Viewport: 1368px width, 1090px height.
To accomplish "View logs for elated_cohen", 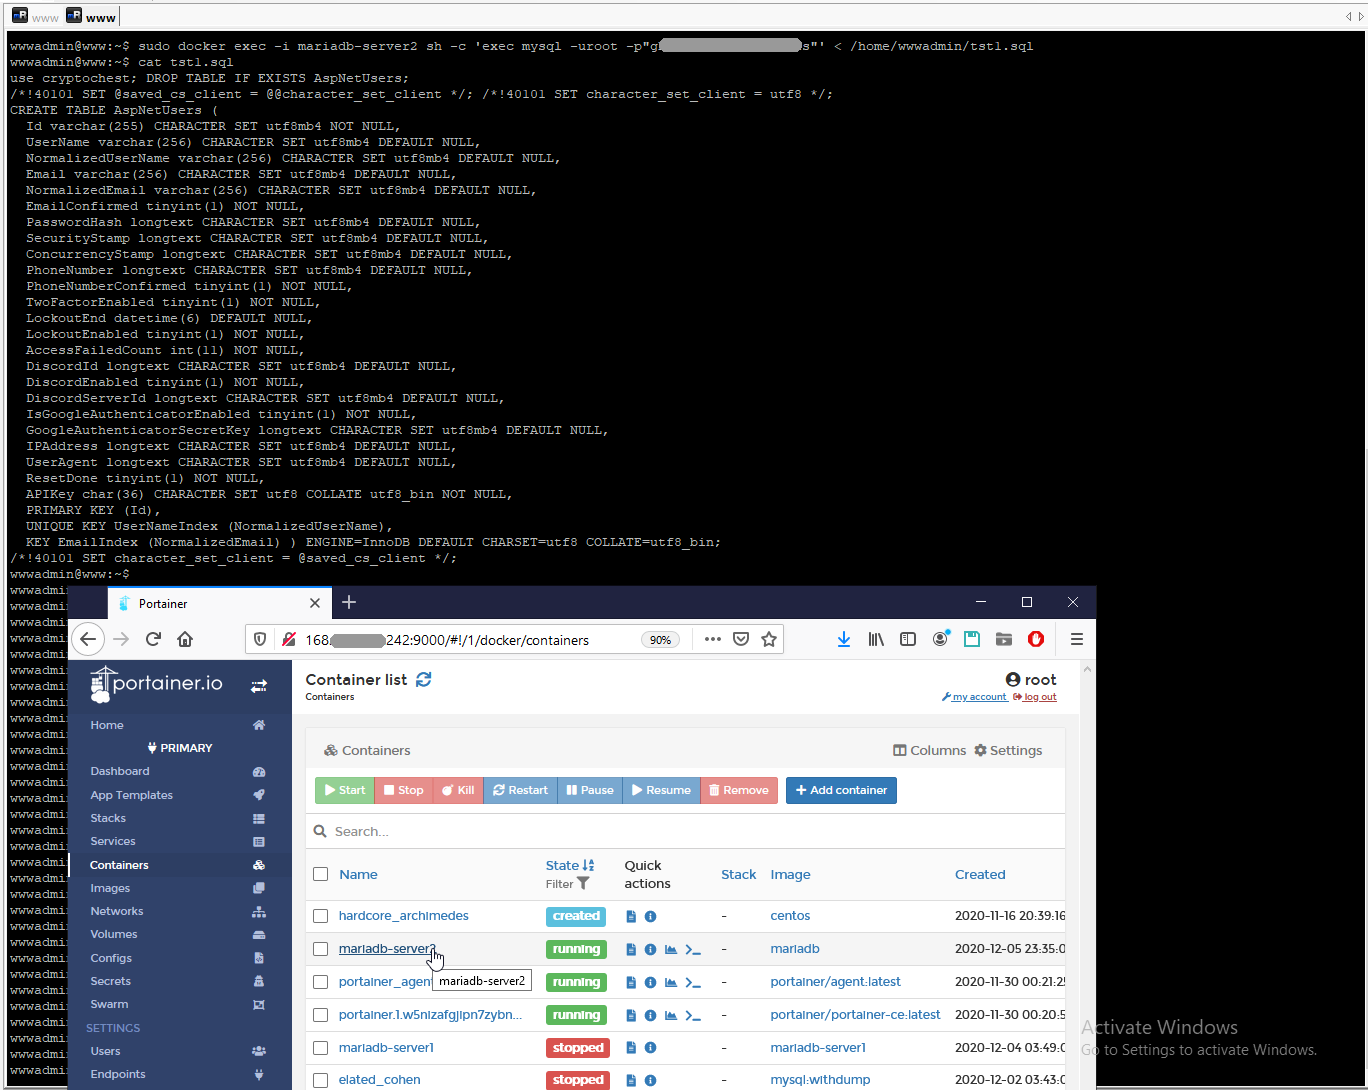I will 631,1080.
